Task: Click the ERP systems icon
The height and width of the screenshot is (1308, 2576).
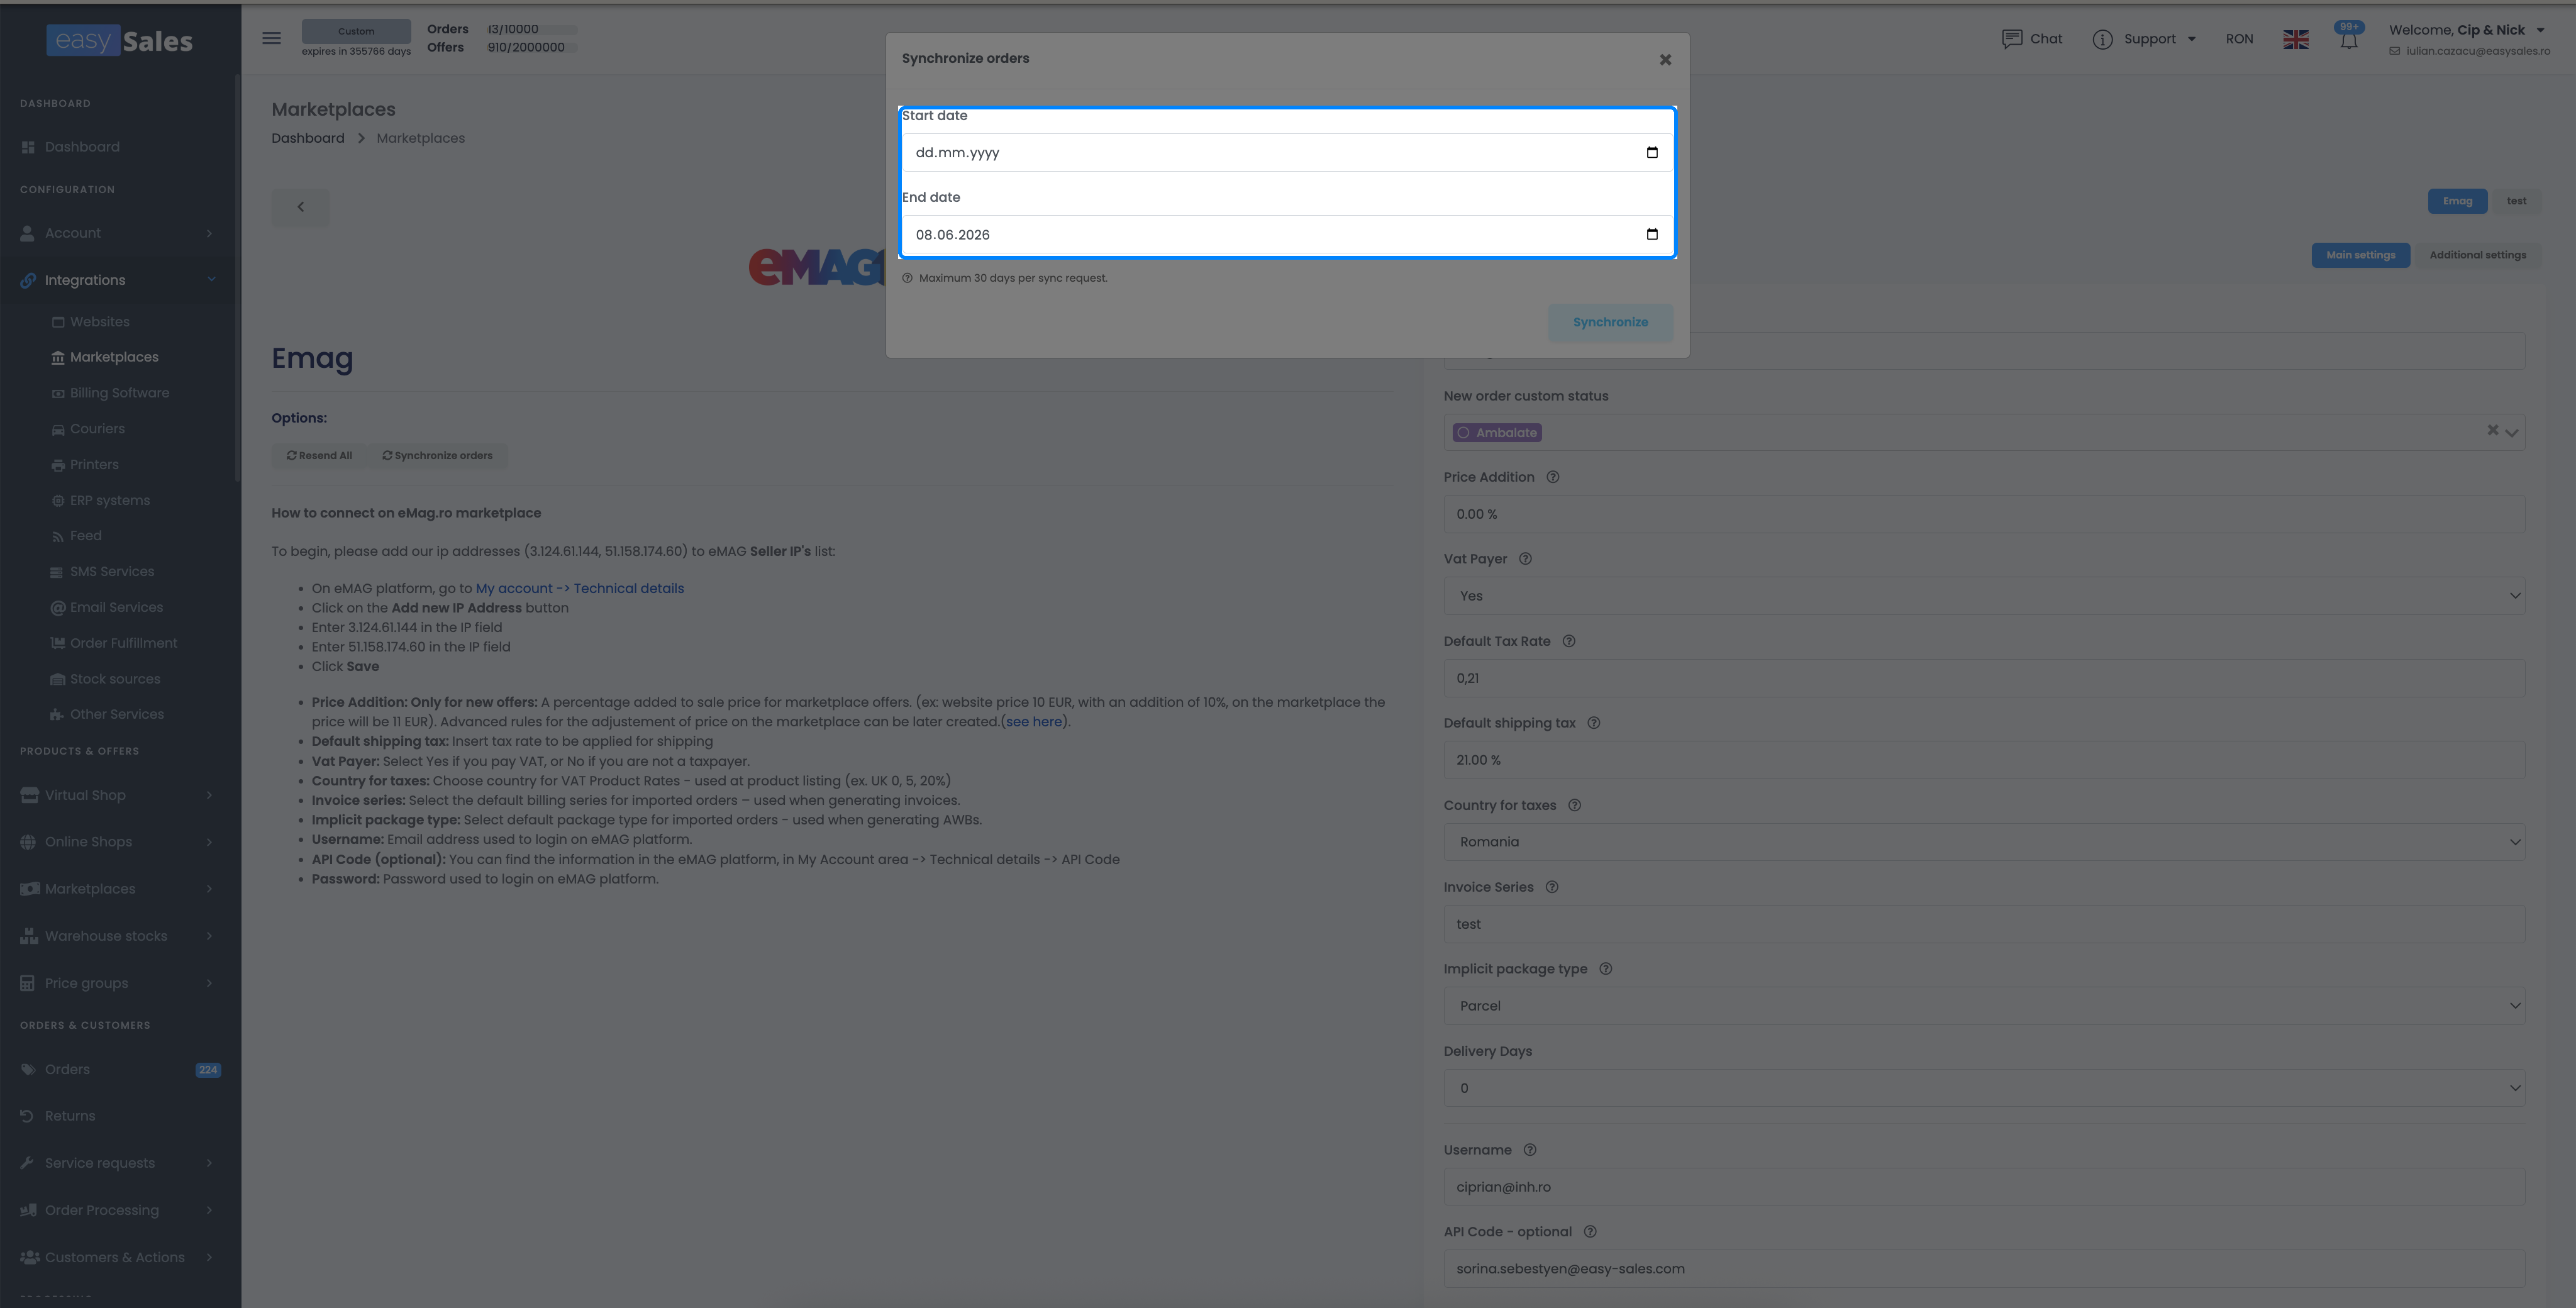Action: (58, 501)
